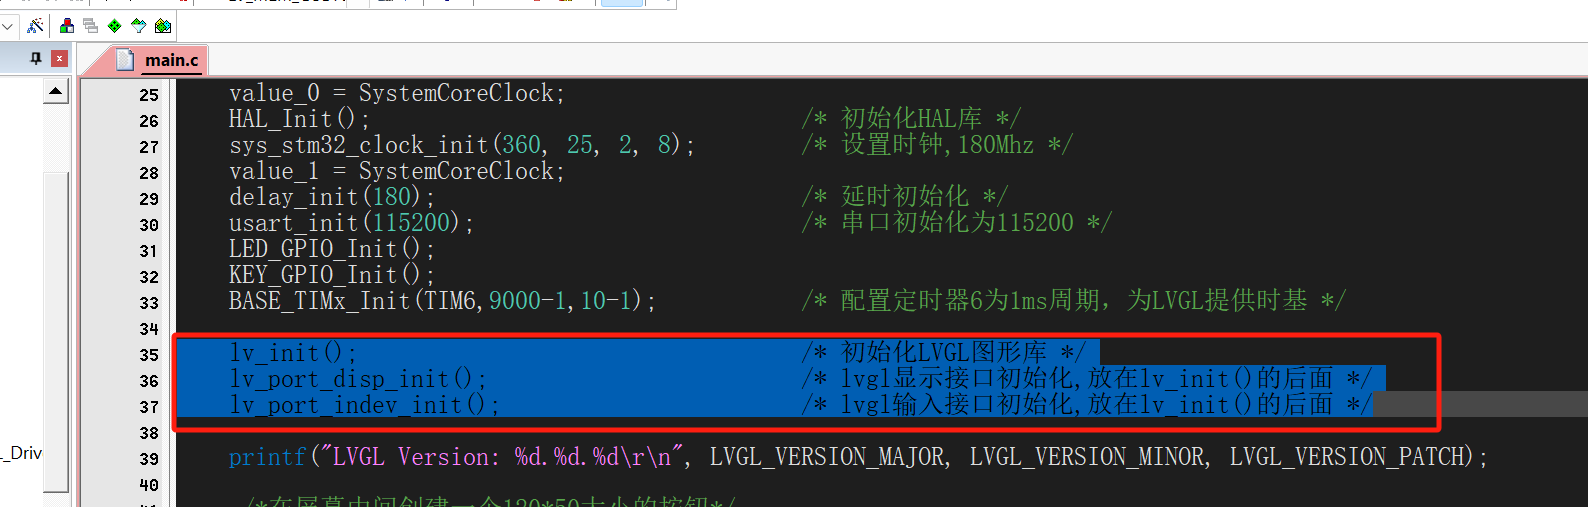Close the project panel with red X
The width and height of the screenshot is (1588, 507).
(60, 59)
